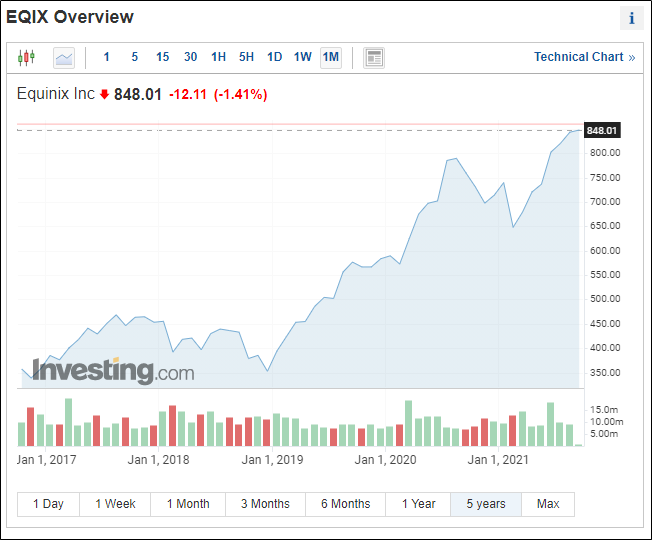Set interval to 30 minutes
The height and width of the screenshot is (540, 652).
tap(190, 57)
